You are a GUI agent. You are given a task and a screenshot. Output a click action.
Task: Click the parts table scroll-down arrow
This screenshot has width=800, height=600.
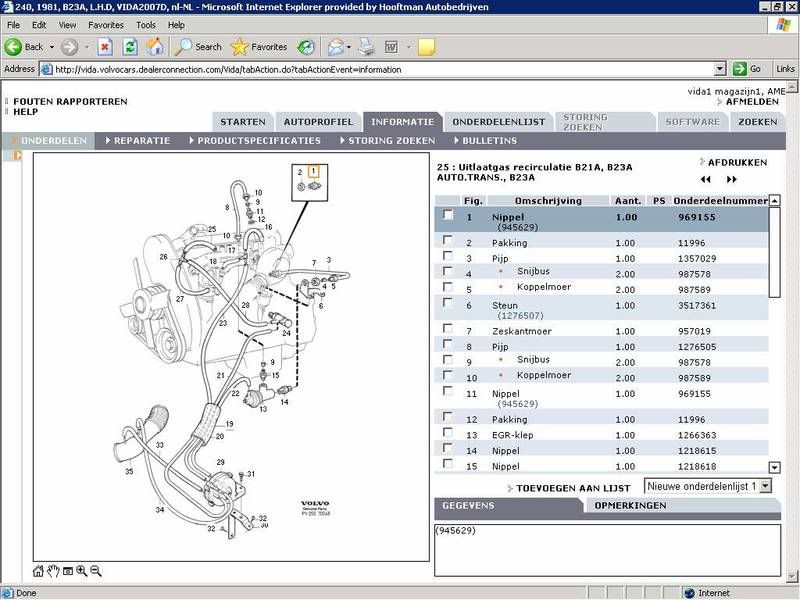774,467
